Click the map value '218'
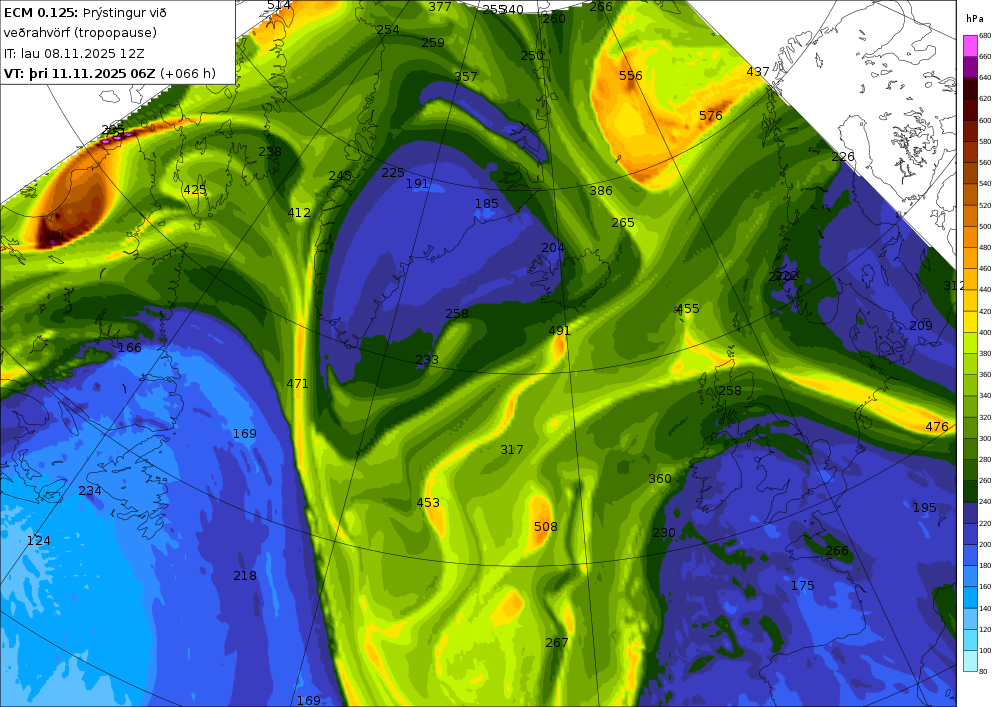This screenshot has width=1000, height=707. [245, 576]
